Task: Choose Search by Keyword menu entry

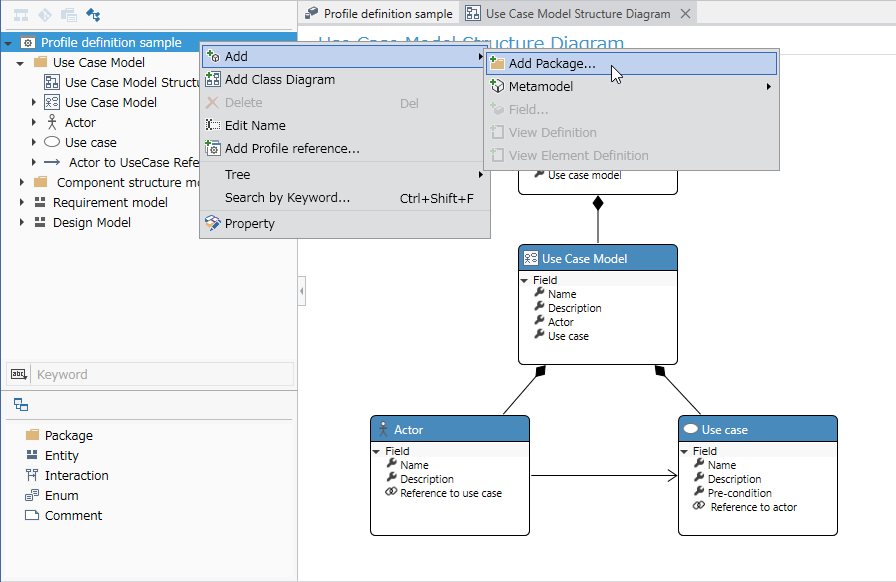Action: pyautogui.click(x=345, y=198)
